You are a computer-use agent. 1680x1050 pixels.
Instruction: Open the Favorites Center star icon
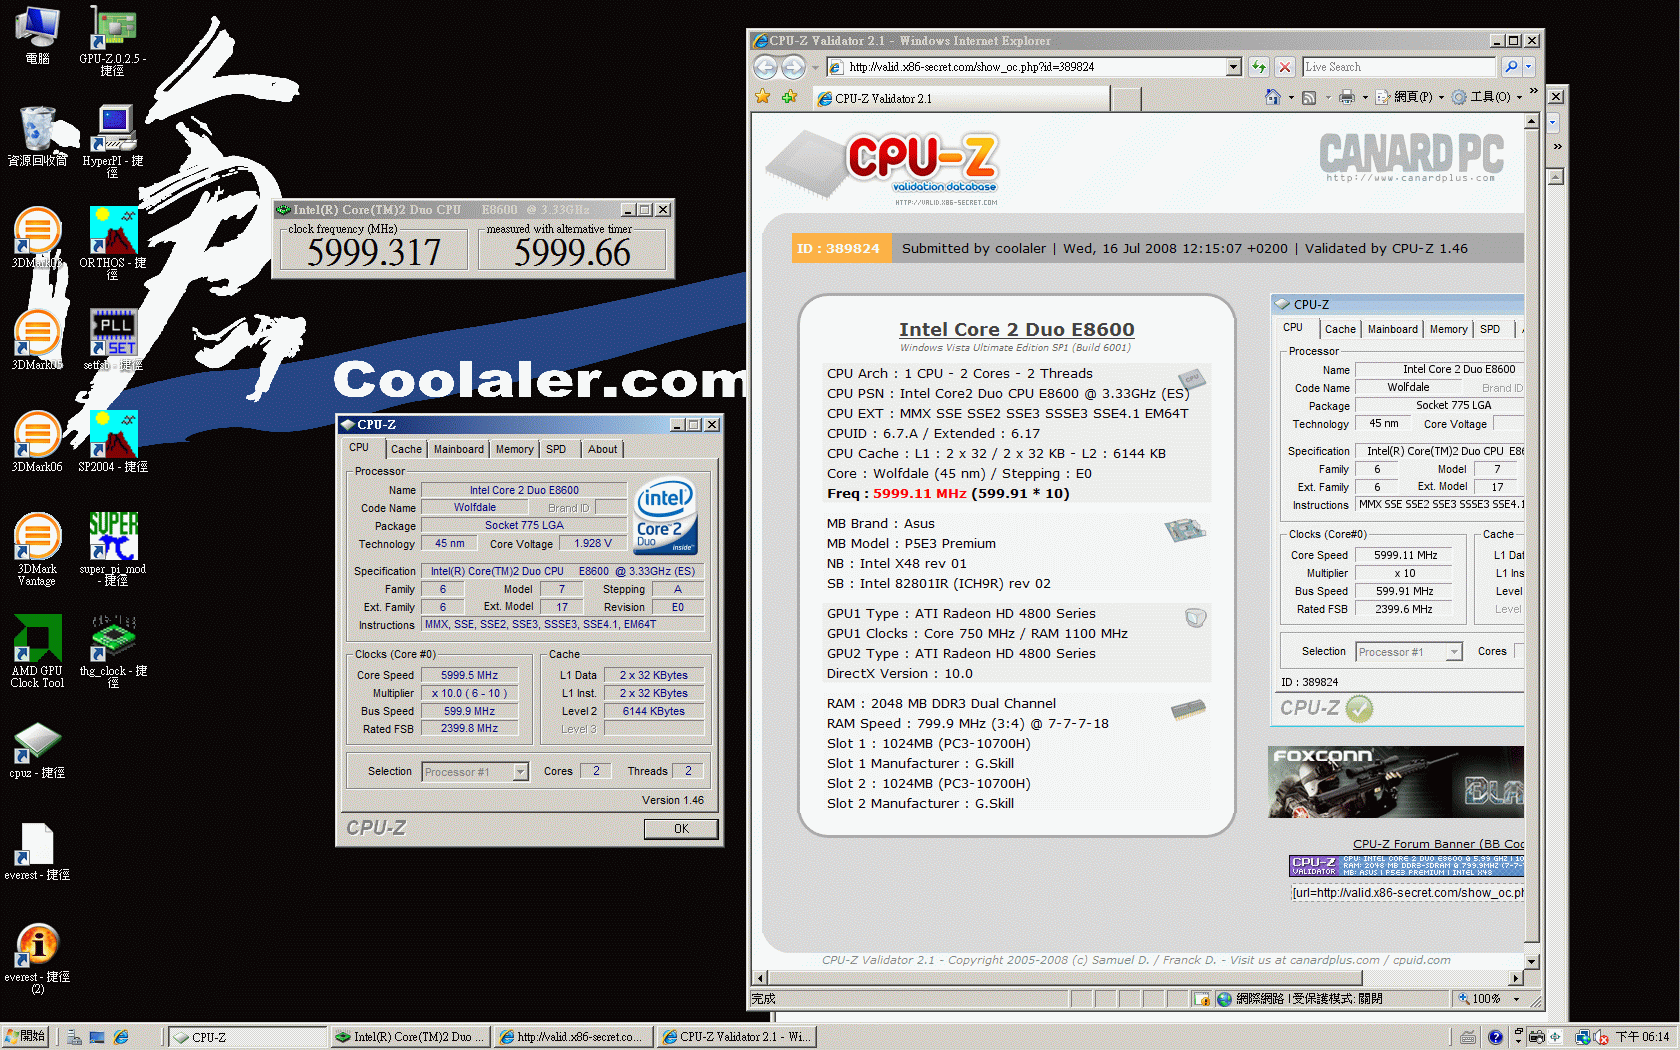(763, 97)
